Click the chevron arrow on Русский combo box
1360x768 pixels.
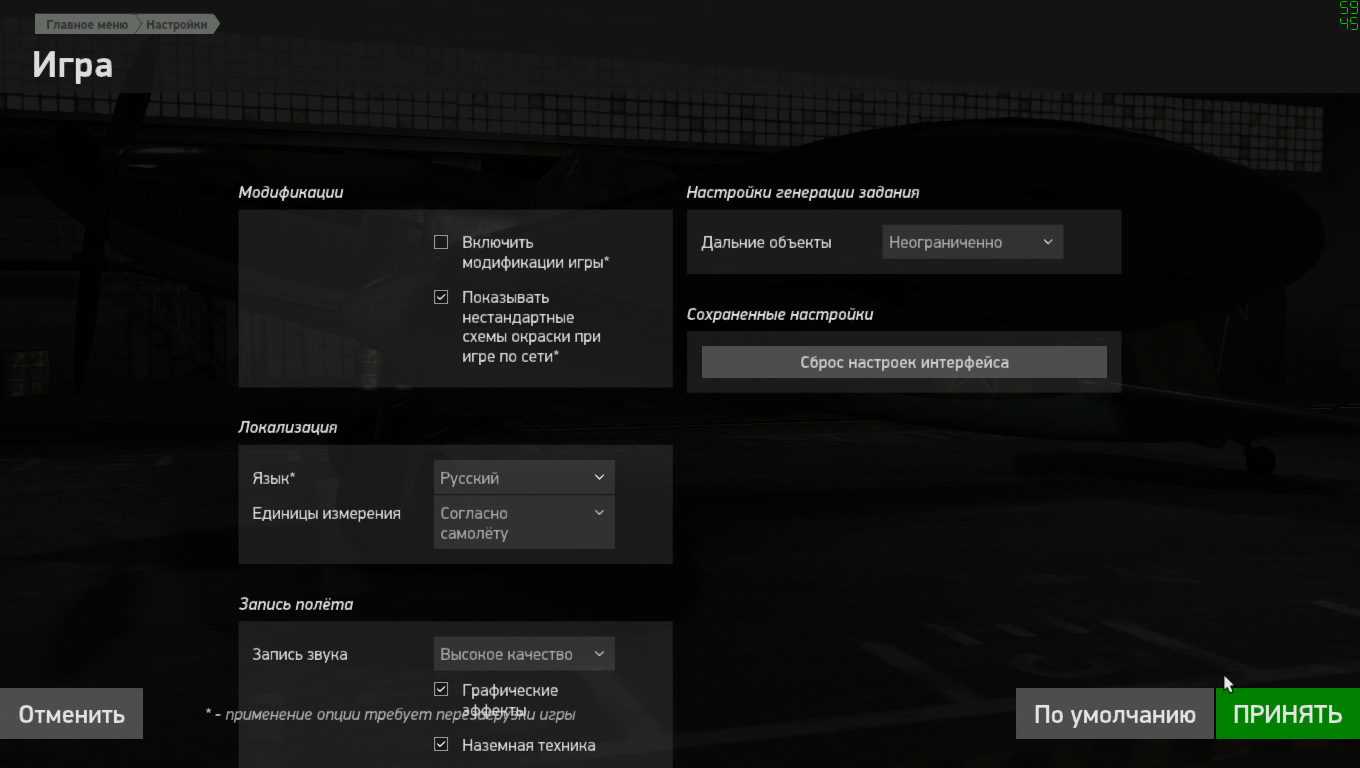tap(599, 477)
